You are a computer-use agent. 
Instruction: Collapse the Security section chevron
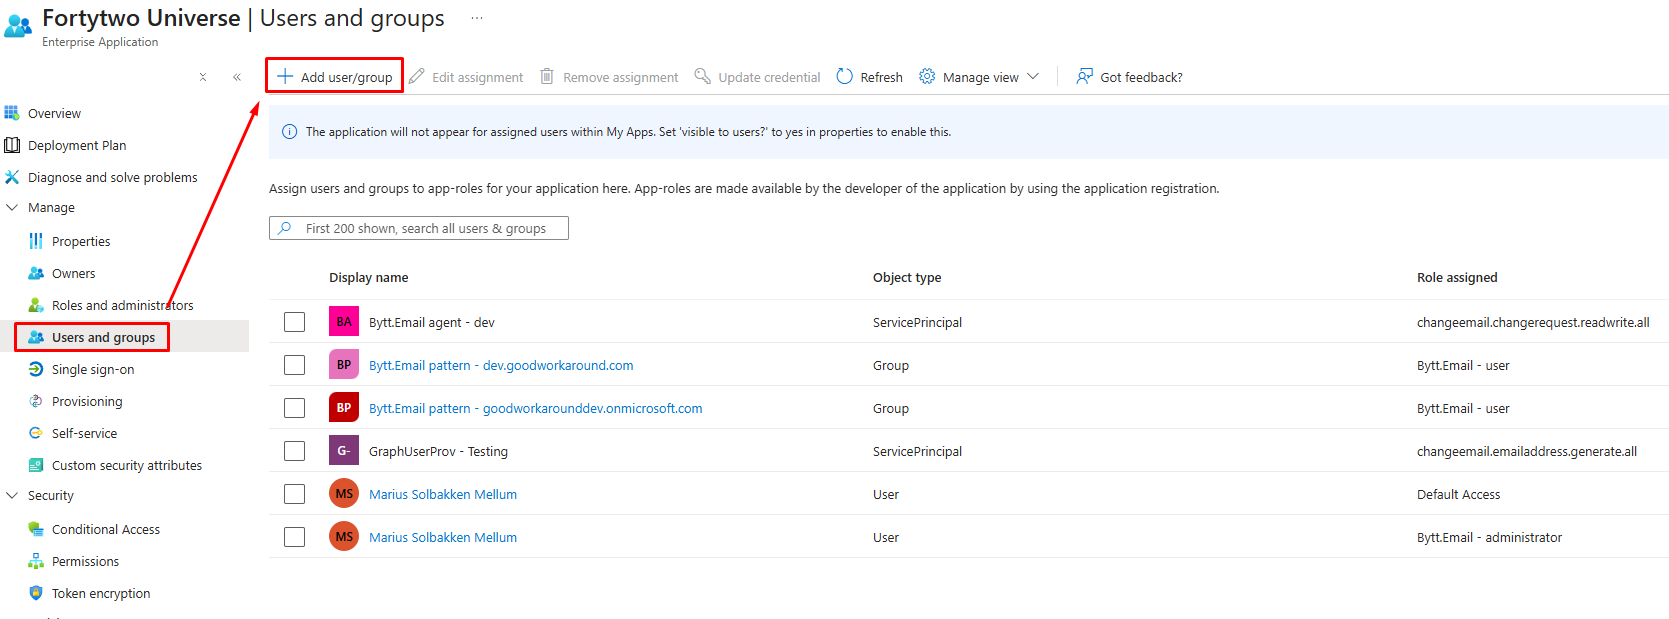[12, 496]
